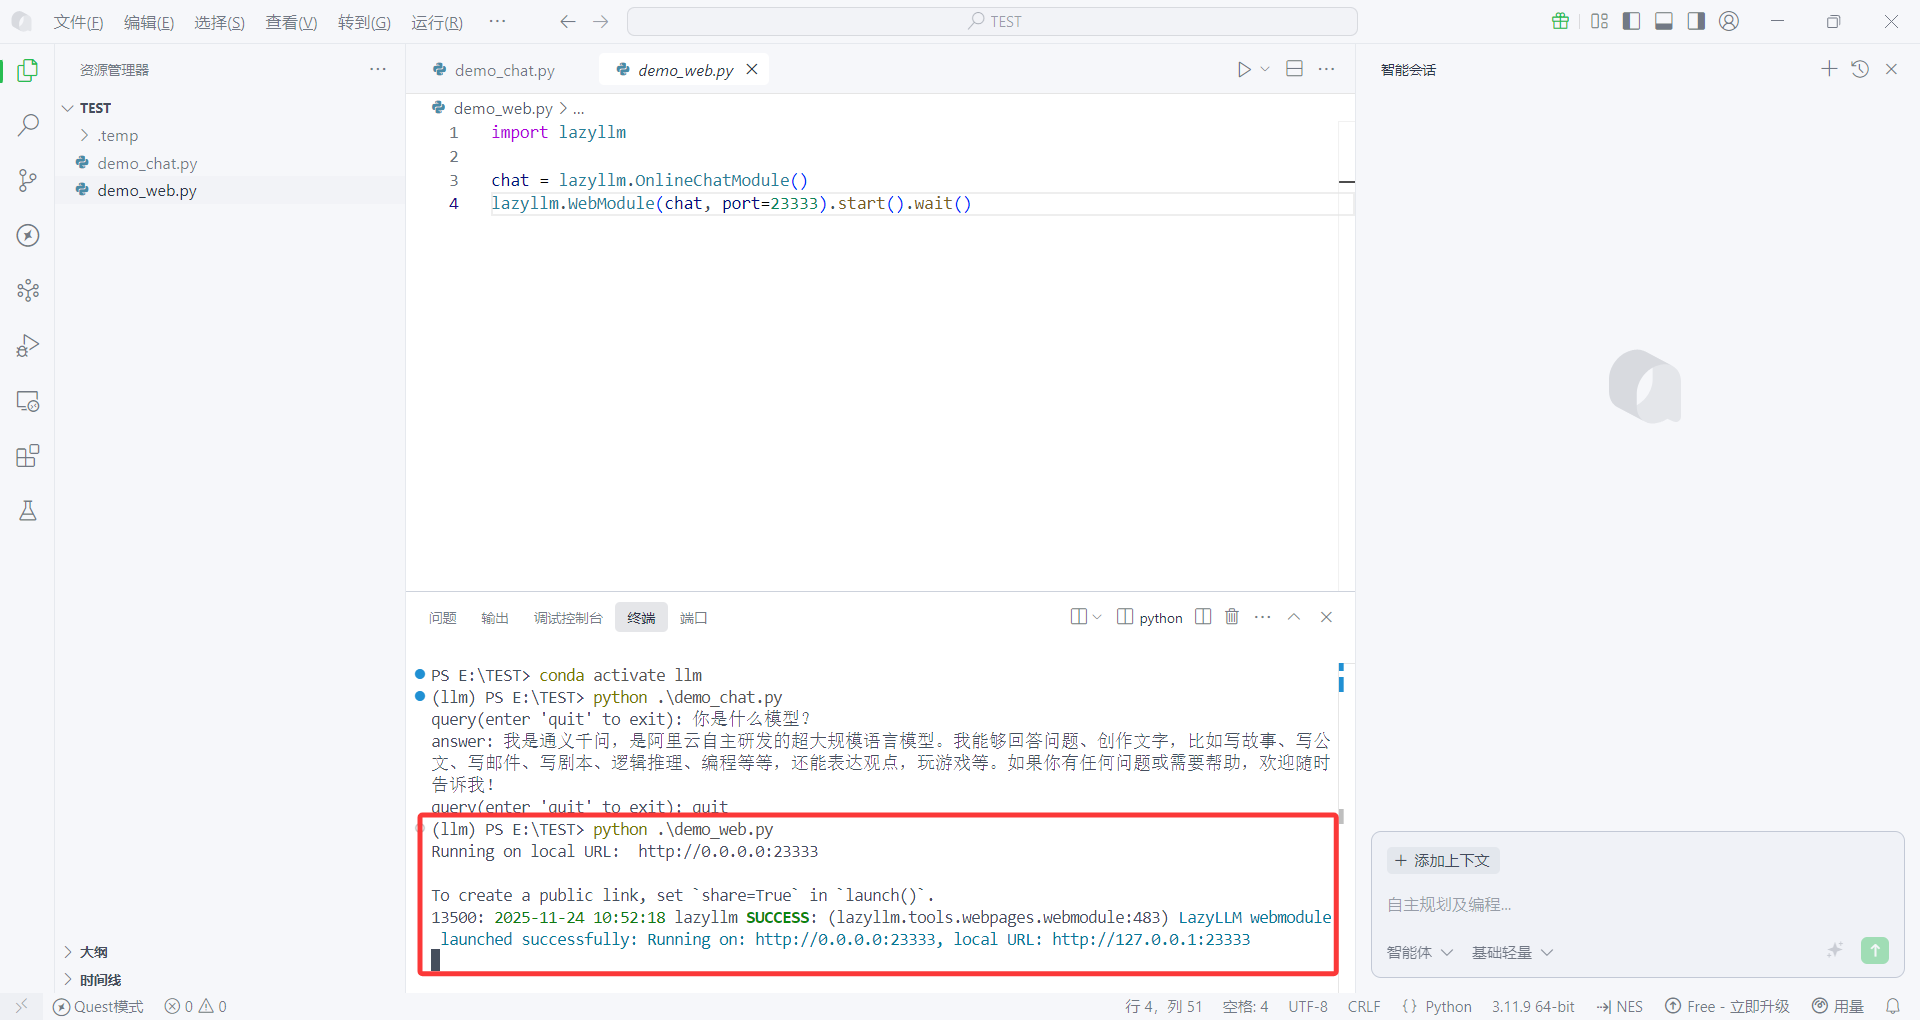The height and width of the screenshot is (1020, 1920).
Task: Click Quest模式 in status bar
Action: [98, 1006]
